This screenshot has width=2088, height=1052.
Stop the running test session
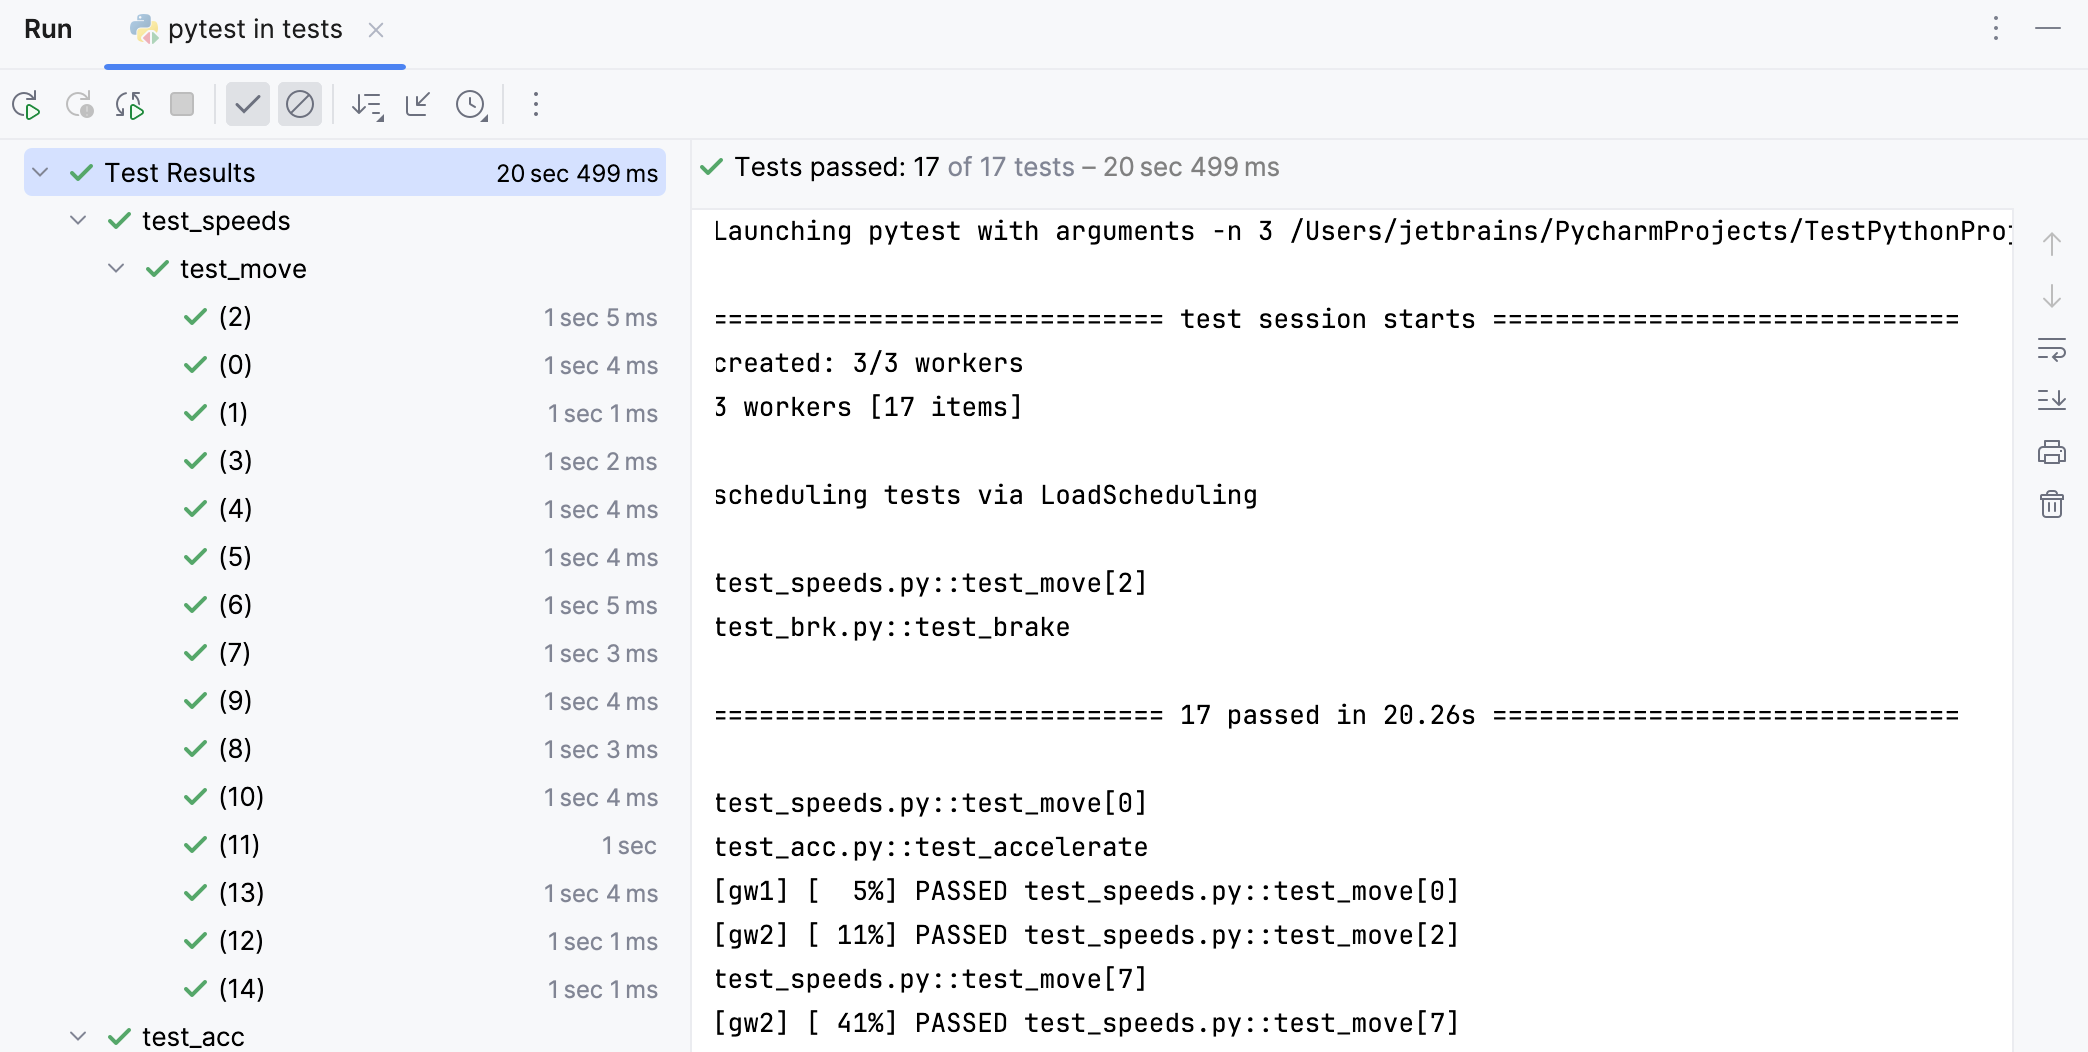point(182,104)
